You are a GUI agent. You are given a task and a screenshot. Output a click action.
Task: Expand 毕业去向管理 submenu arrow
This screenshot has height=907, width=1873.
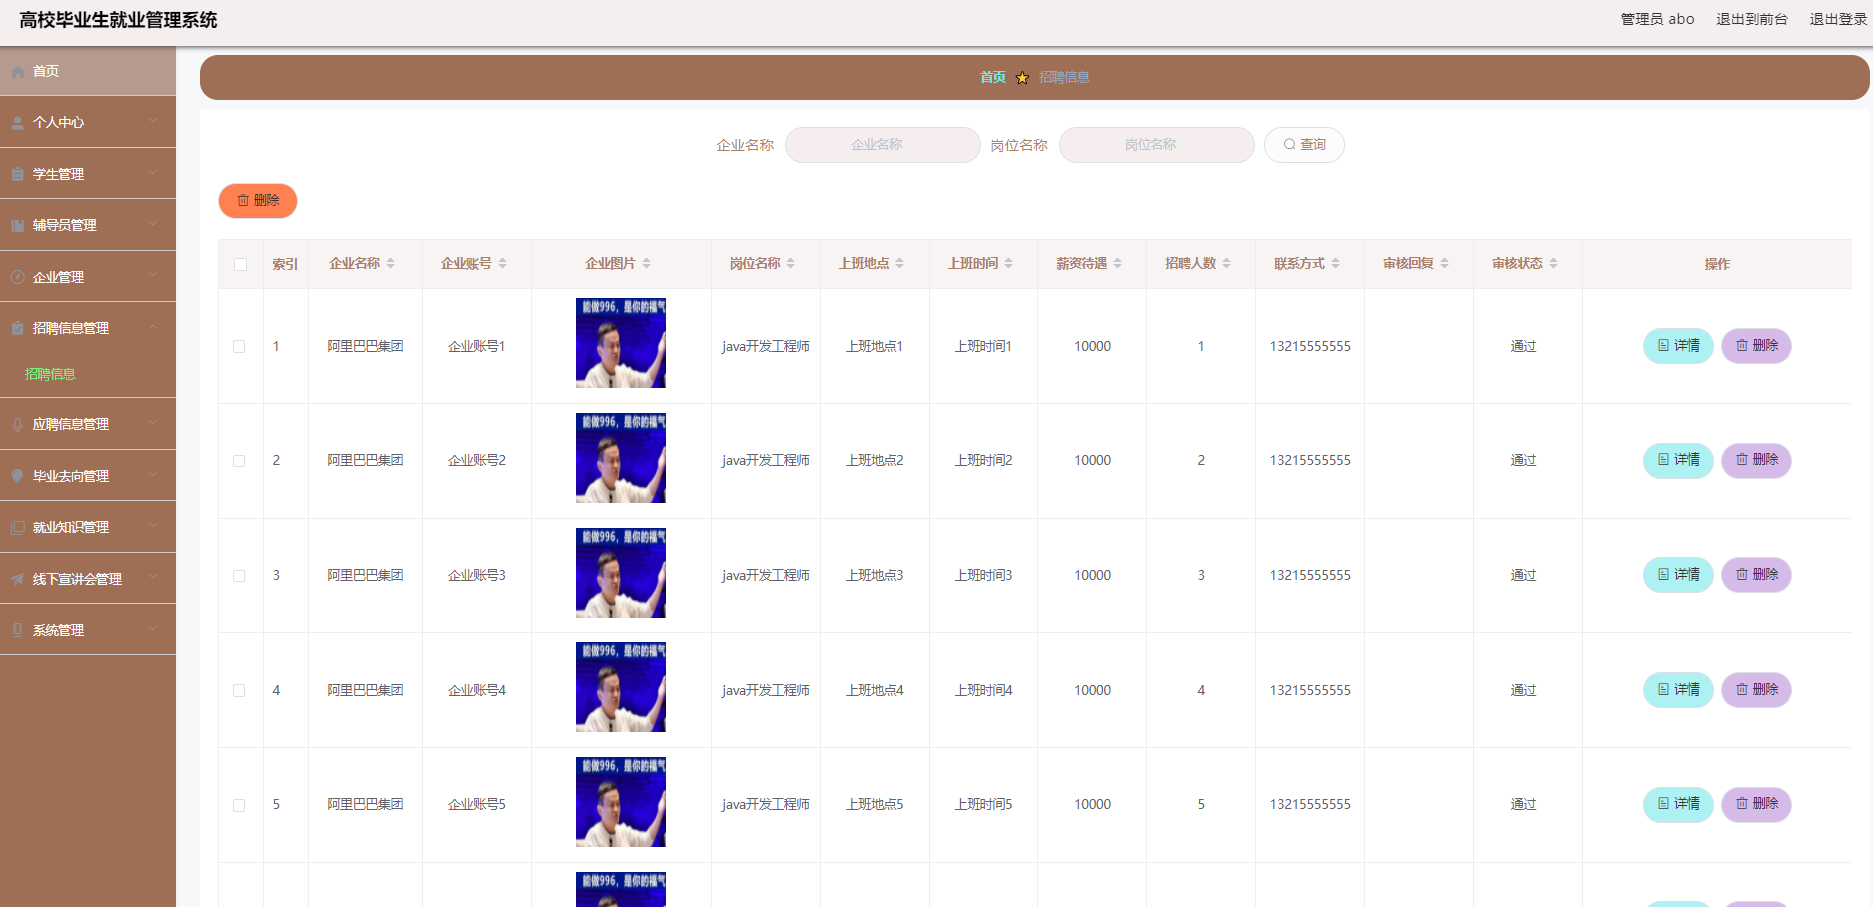153,474
